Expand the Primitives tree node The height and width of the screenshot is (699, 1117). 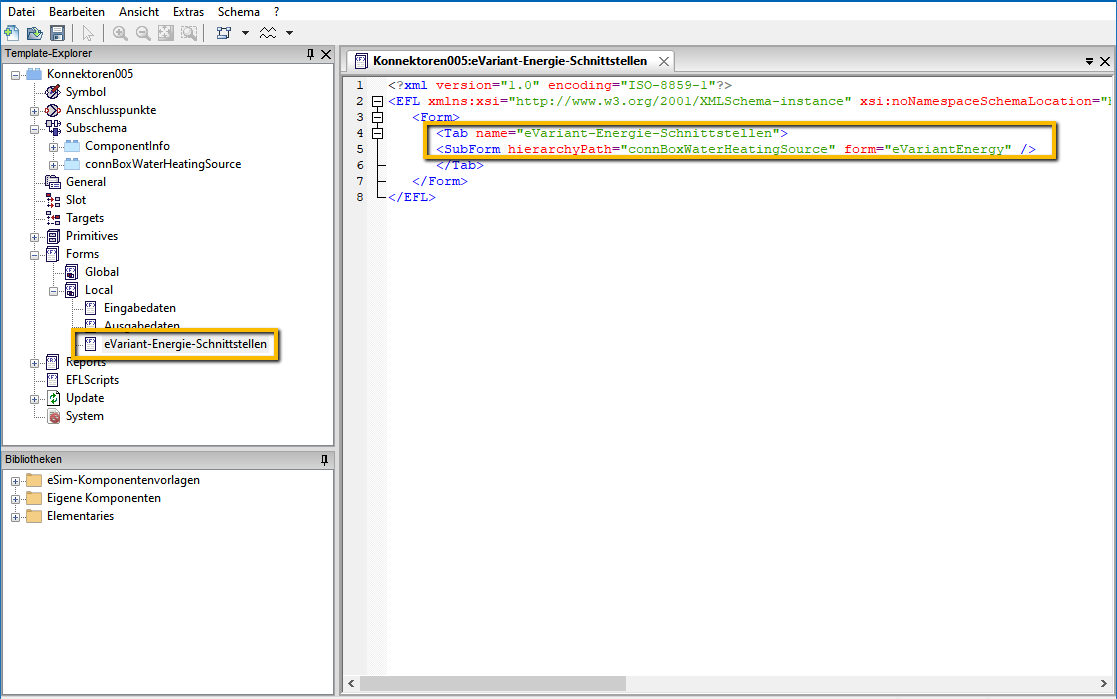click(x=34, y=237)
